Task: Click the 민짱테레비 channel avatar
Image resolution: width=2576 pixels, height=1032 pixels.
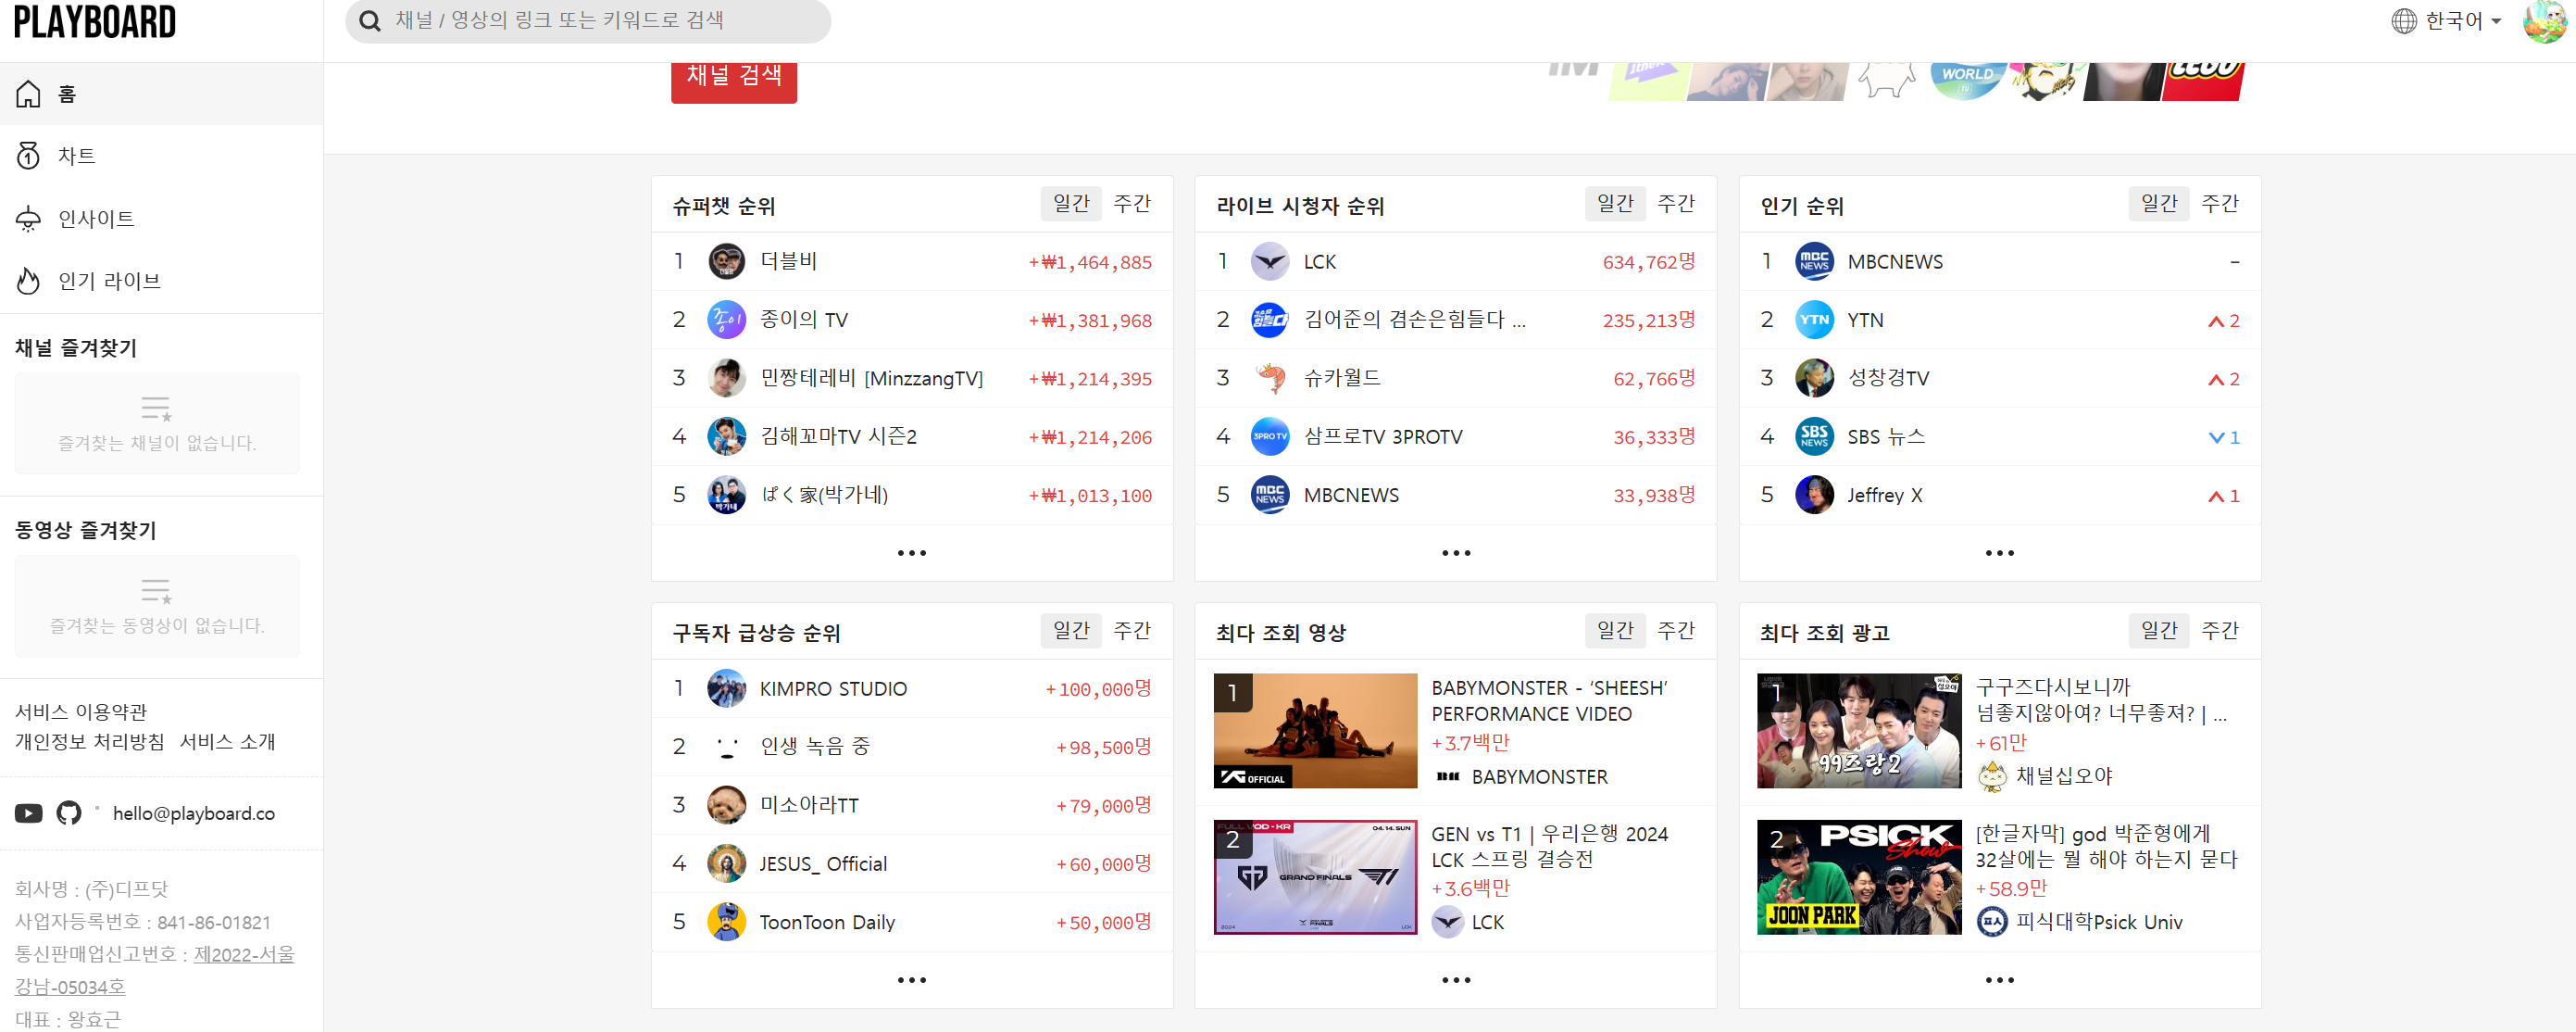Action: click(x=727, y=379)
